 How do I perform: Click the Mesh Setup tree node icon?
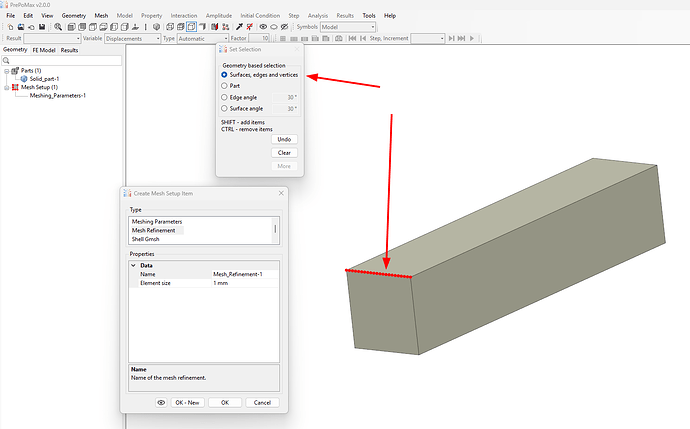tap(15, 87)
